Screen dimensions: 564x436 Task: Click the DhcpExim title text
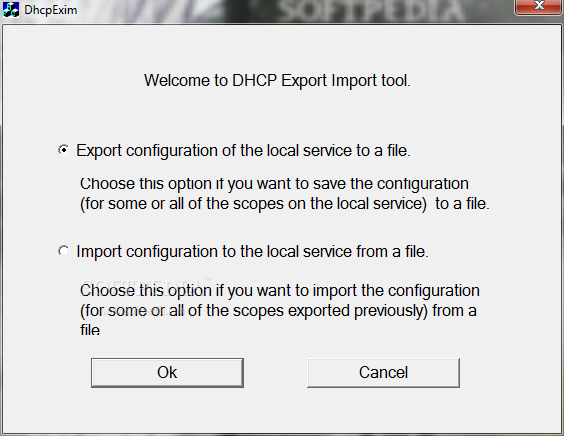(x=51, y=10)
